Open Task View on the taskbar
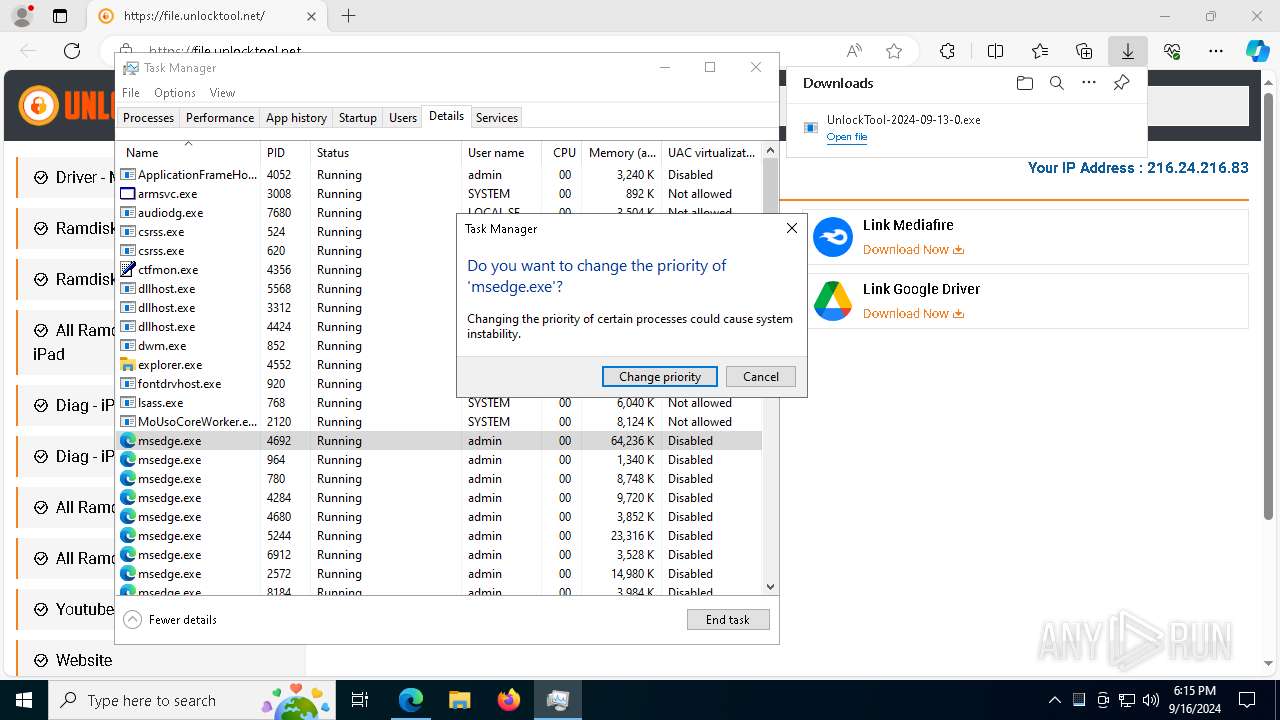This screenshot has height=720, width=1280. click(x=361, y=700)
